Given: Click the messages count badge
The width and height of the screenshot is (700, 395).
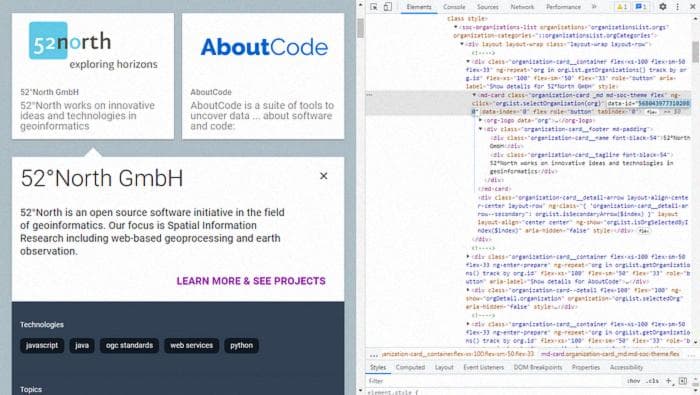Looking at the screenshot, I should click(641, 7).
